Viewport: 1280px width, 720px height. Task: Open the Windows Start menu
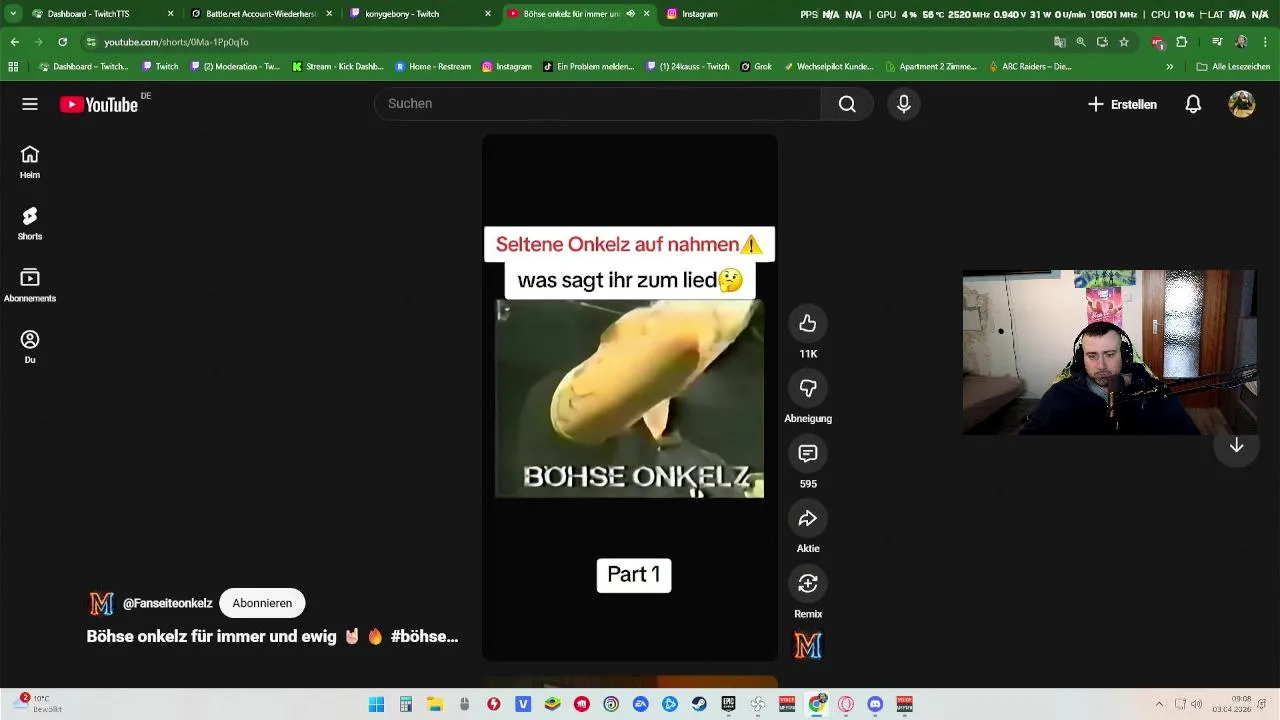[x=376, y=704]
